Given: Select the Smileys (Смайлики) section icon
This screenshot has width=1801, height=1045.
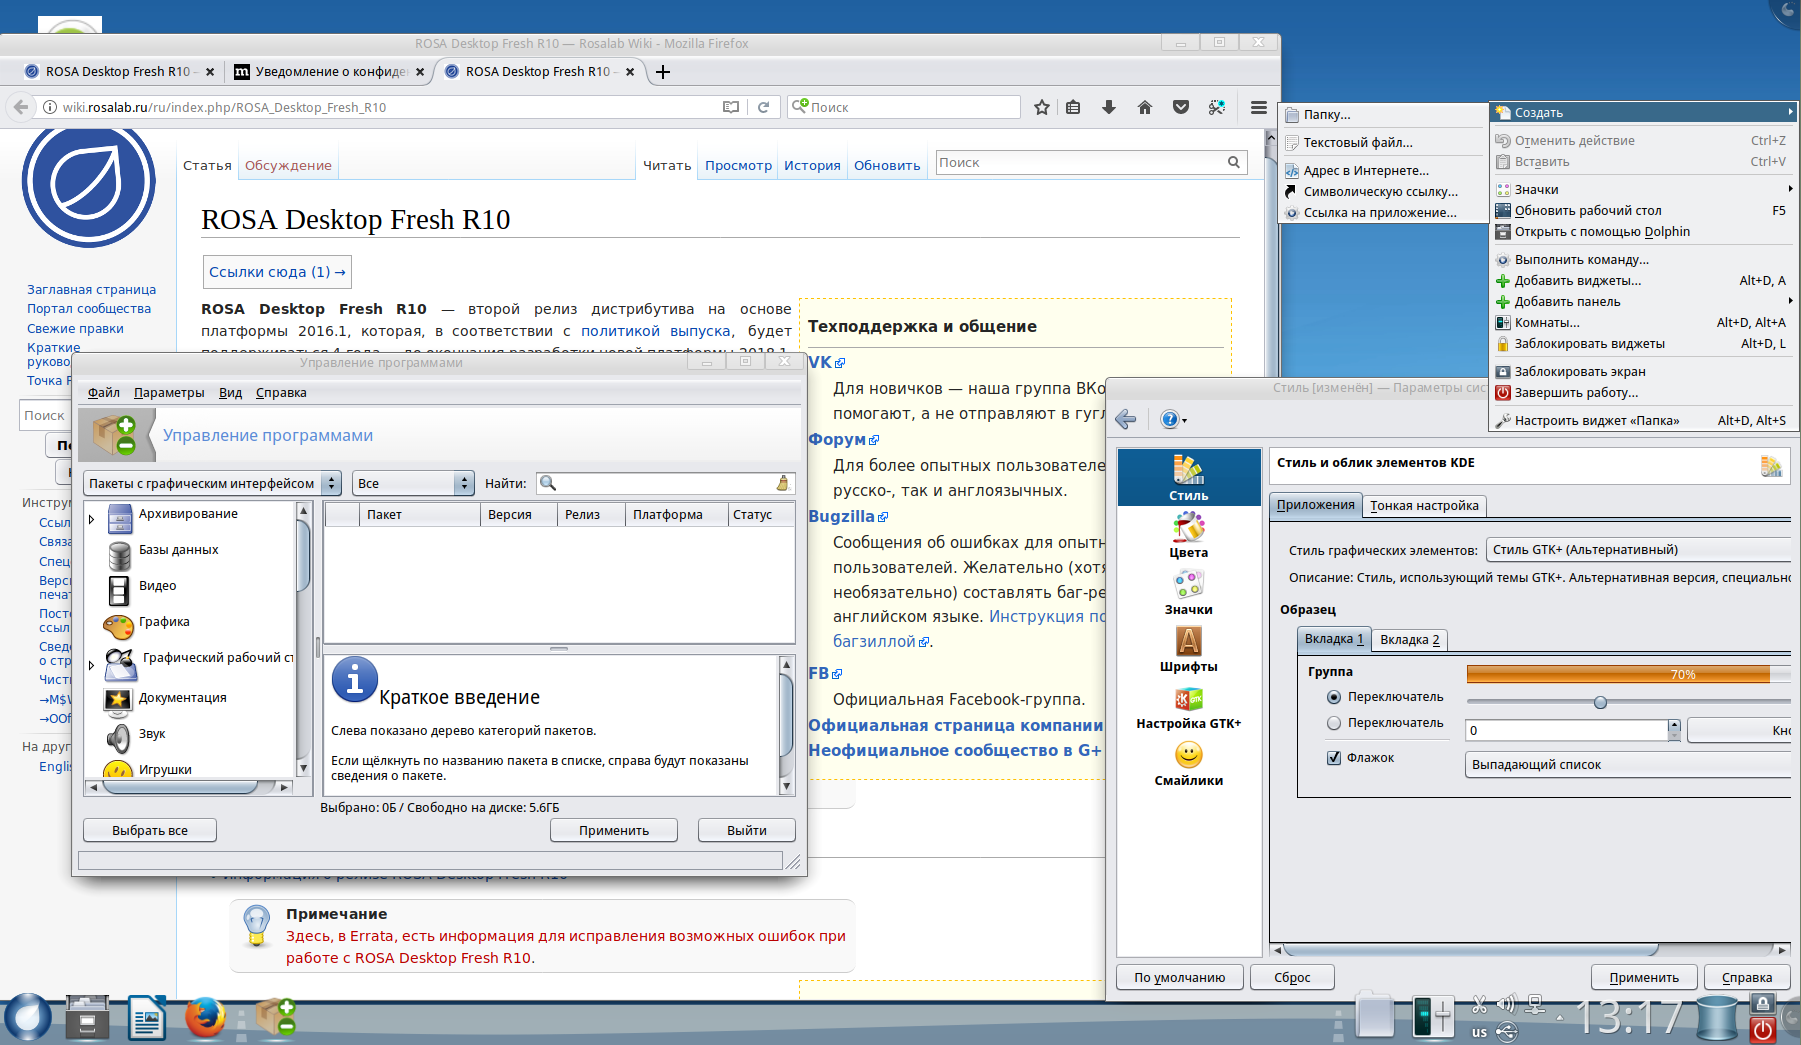Looking at the screenshot, I should (x=1188, y=762).
